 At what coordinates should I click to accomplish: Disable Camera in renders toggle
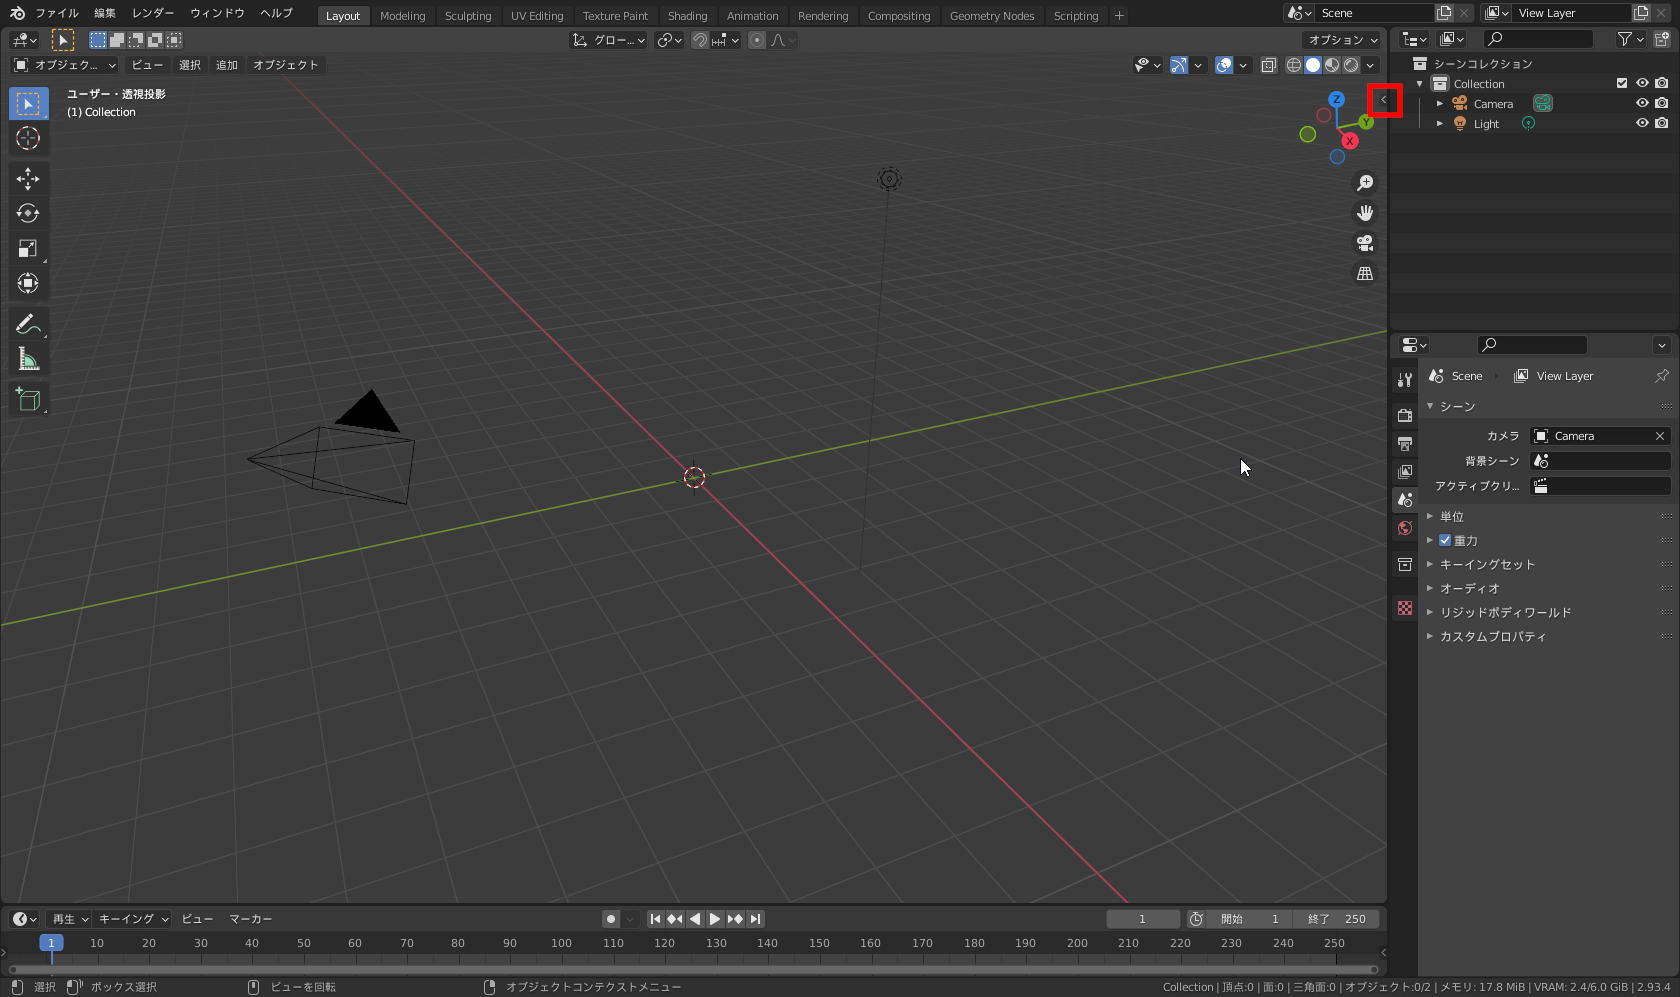(1661, 103)
